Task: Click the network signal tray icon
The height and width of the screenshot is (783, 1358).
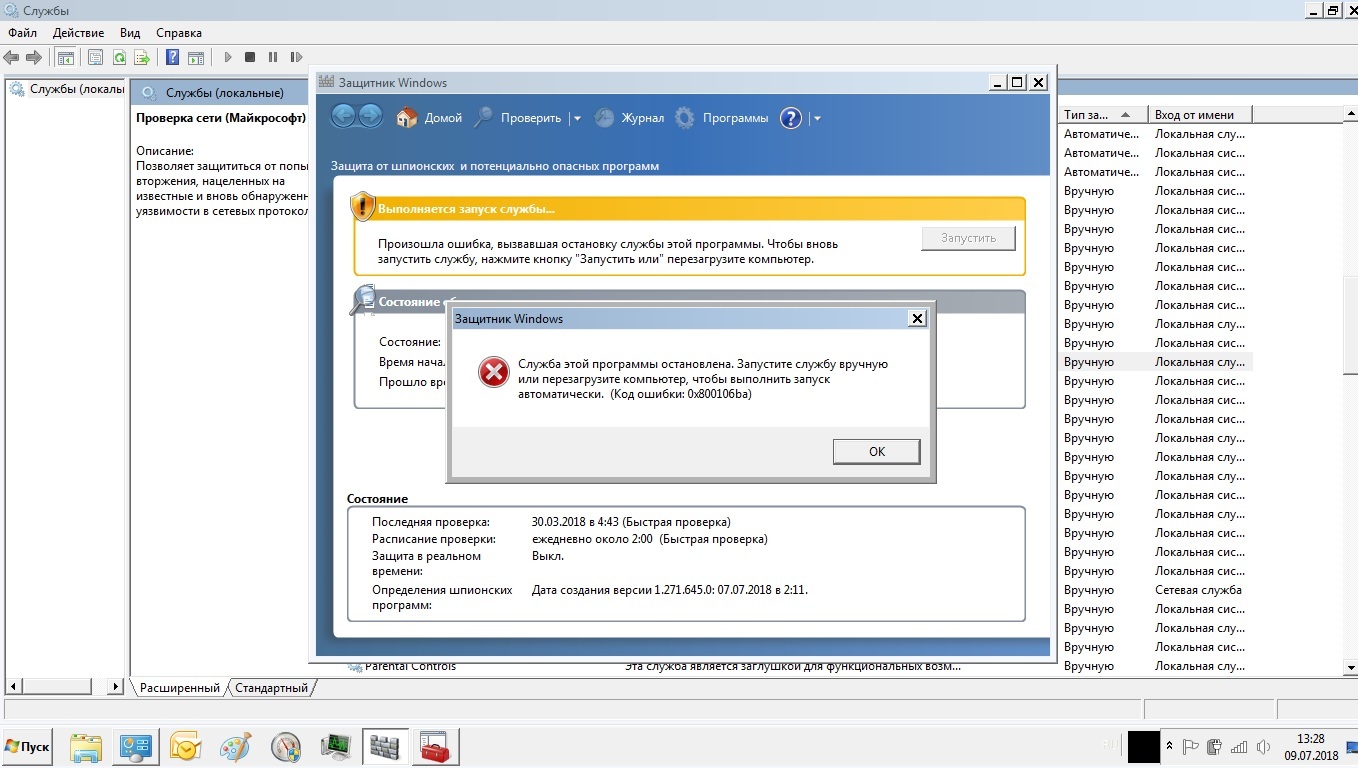Action: tap(1239, 747)
